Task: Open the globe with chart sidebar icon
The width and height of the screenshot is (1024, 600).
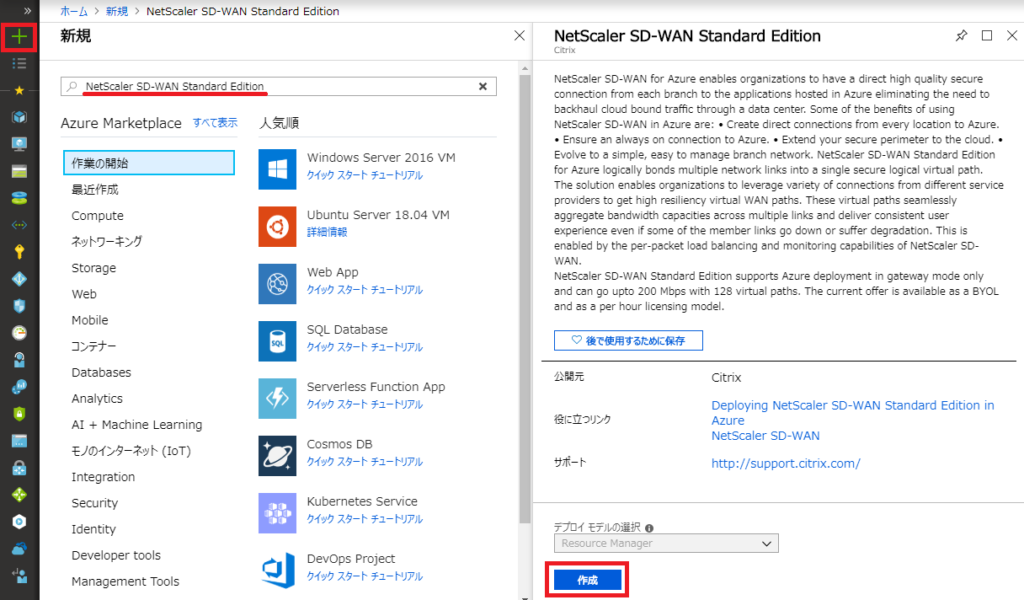Action: [x=19, y=387]
